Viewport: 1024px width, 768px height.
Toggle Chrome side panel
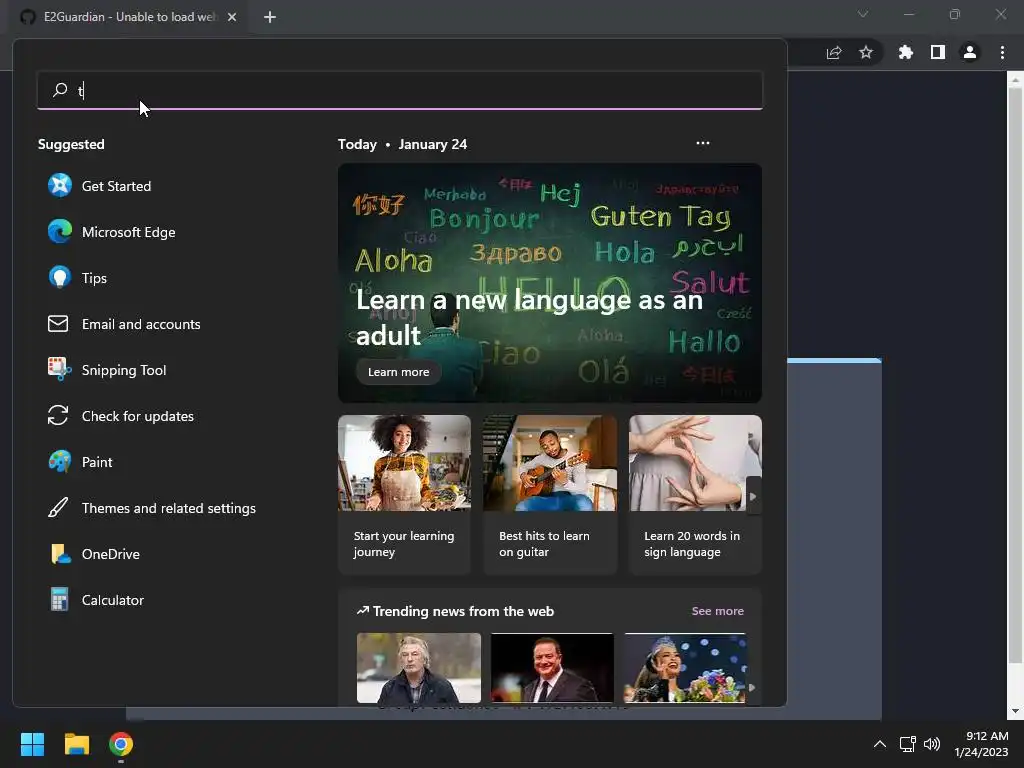[938, 52]
